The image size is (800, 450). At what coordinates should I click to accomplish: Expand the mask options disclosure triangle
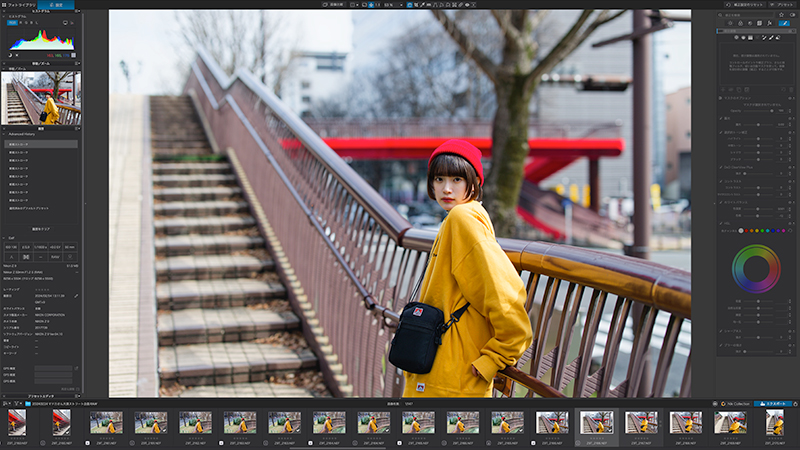pos(720,98)
